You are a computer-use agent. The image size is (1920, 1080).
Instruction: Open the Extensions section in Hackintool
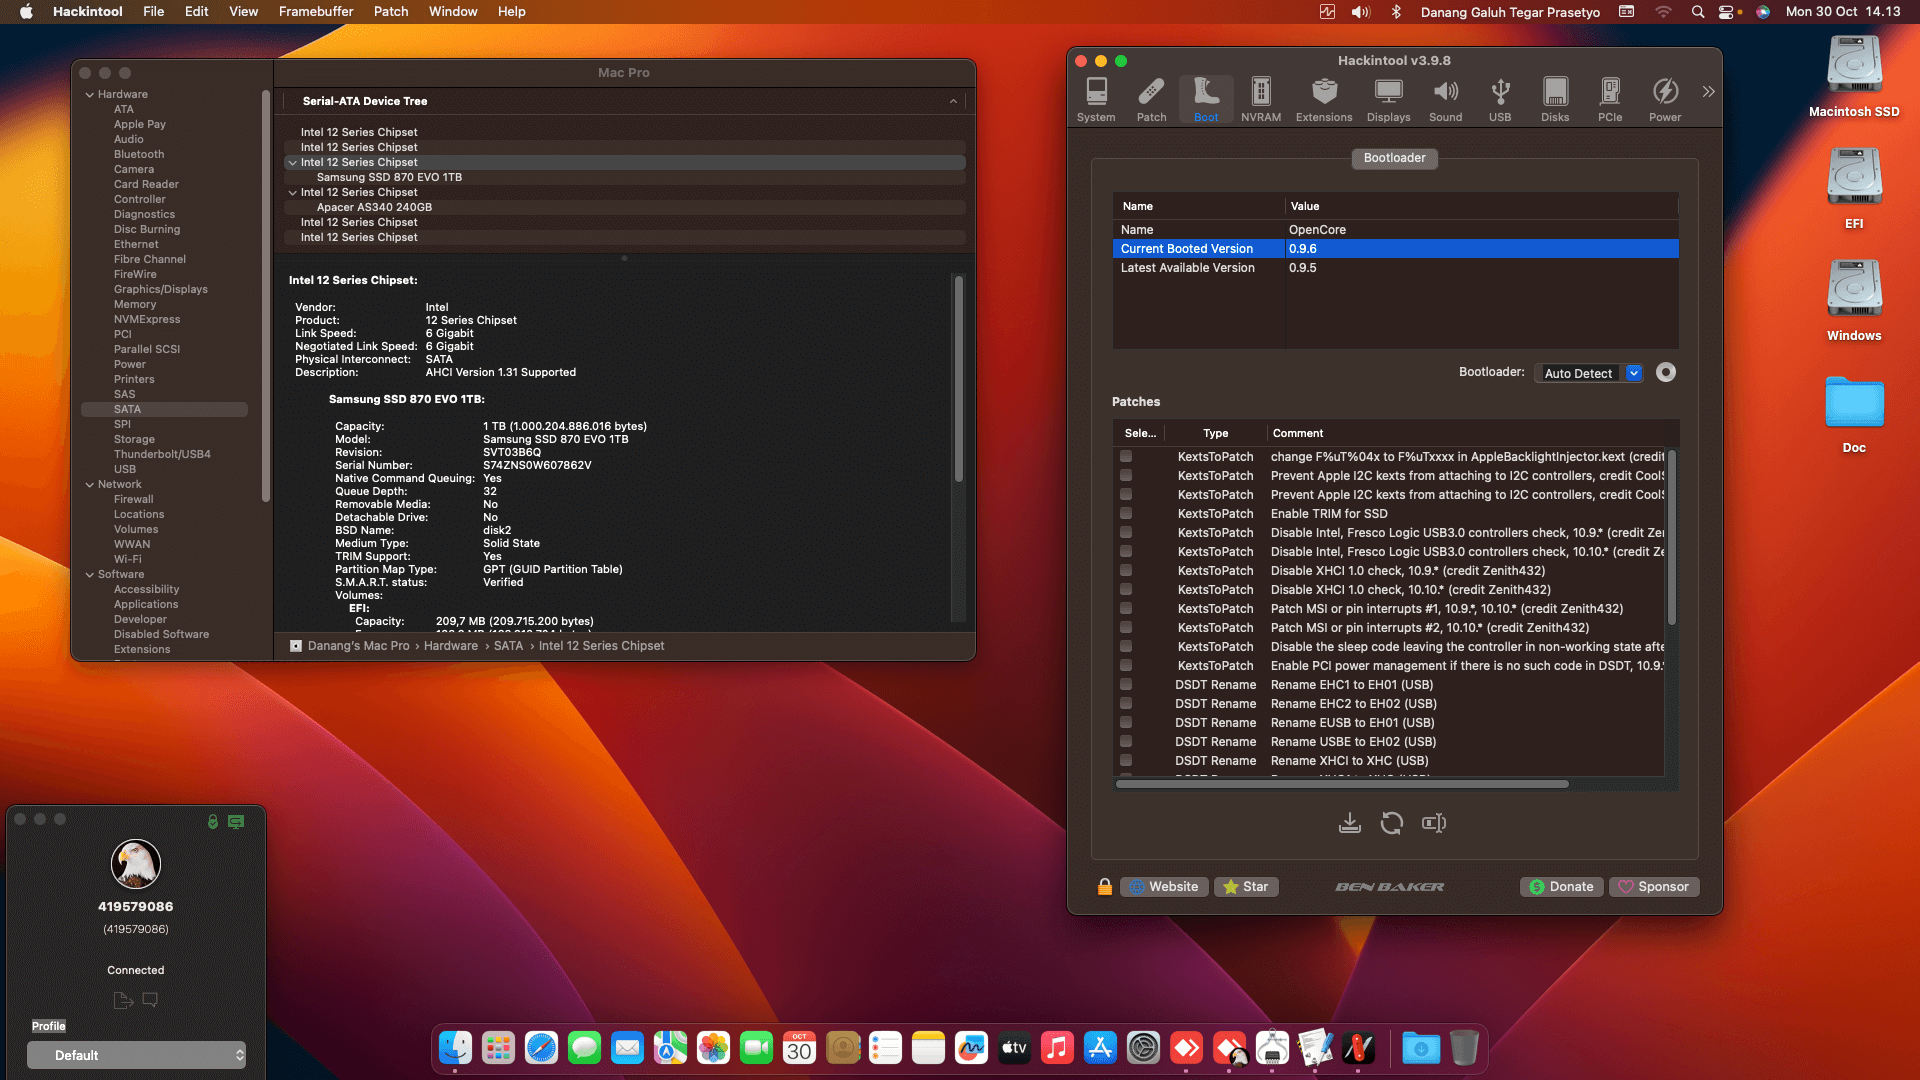[1324, 99]
